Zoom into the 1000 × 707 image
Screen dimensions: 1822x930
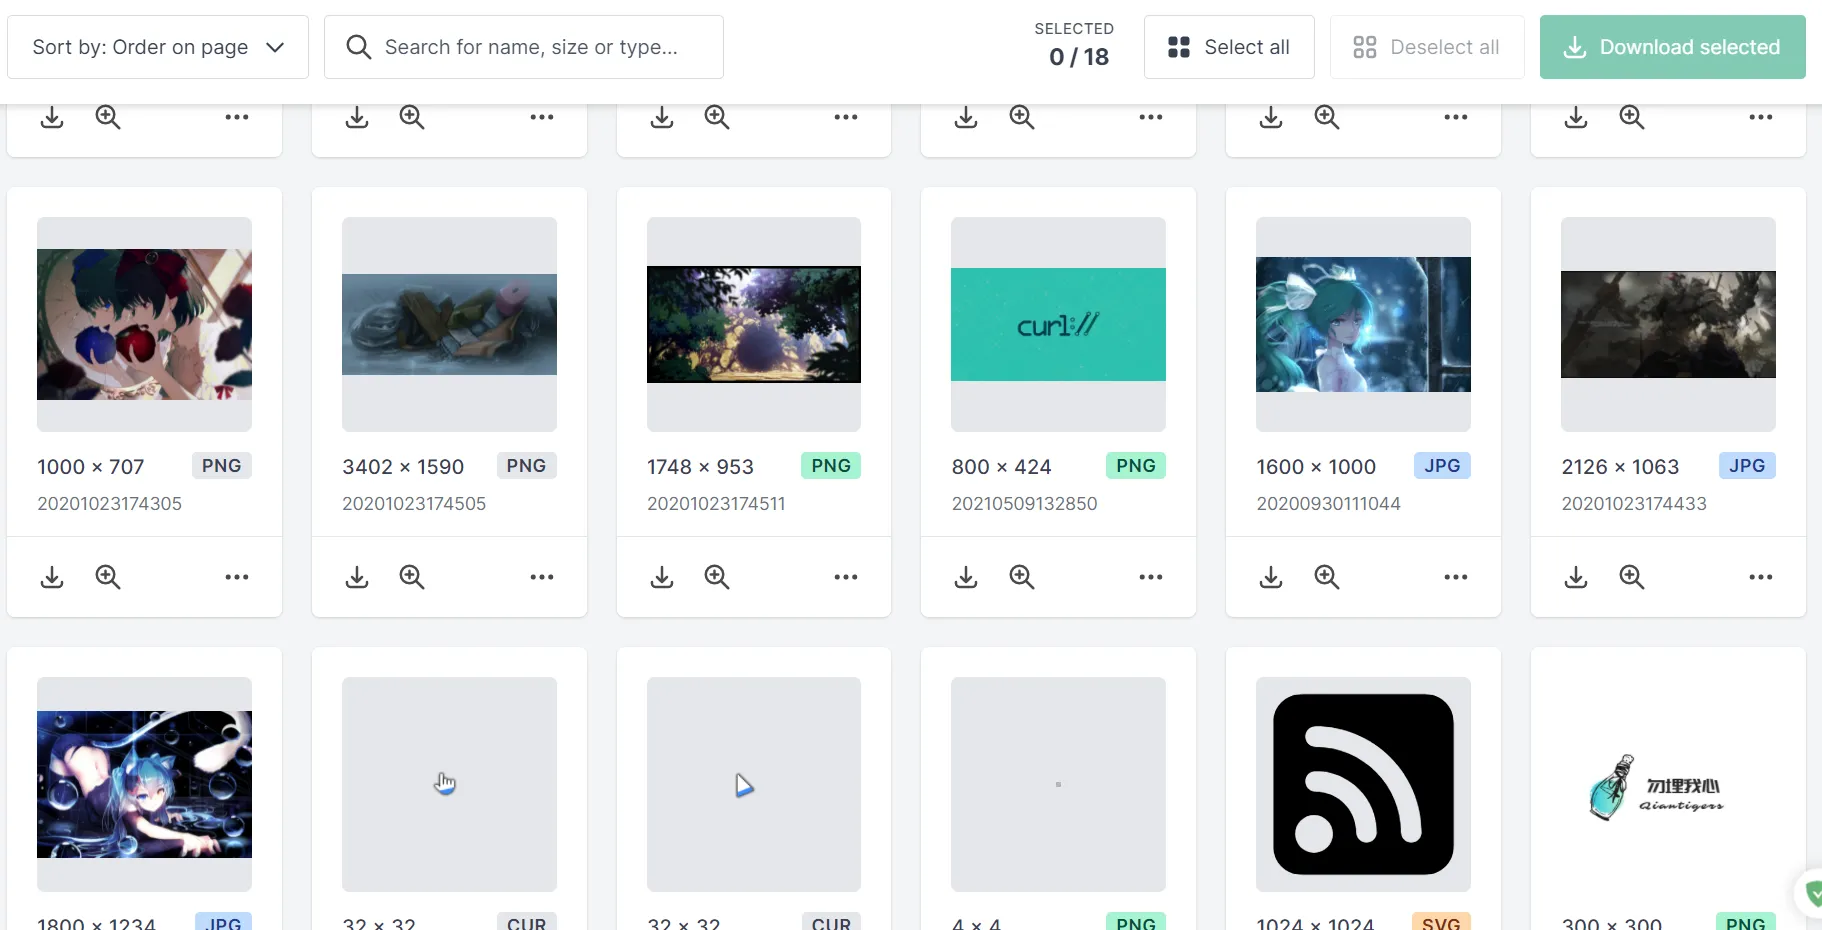point(108,577)
